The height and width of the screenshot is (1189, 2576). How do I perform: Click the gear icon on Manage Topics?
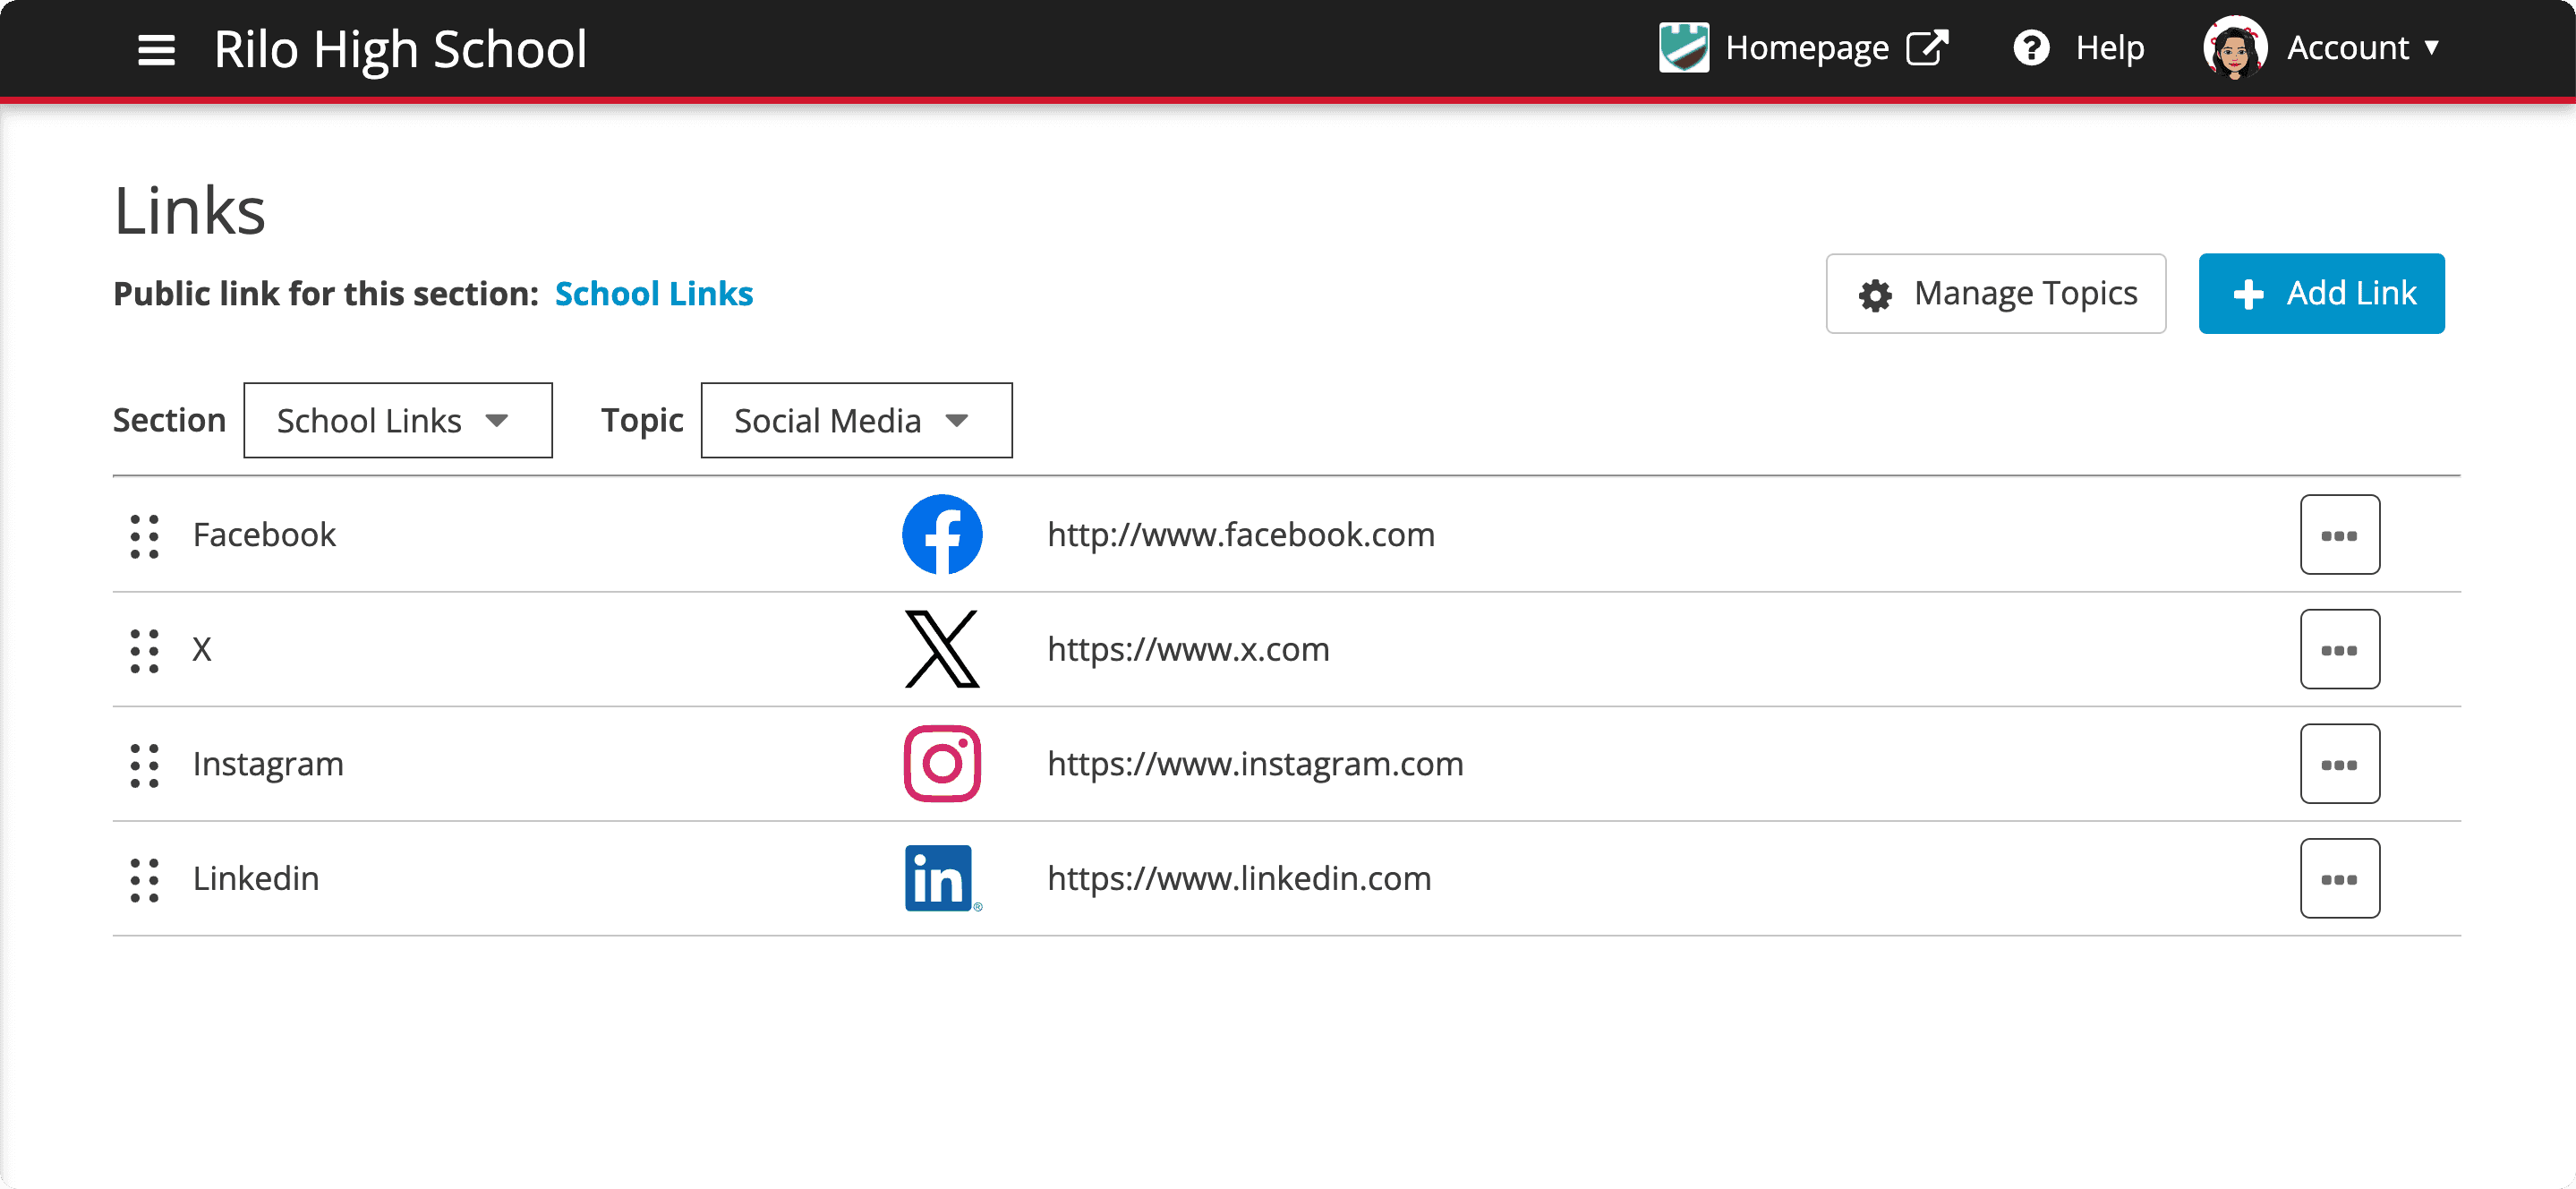pos(1875,293)
